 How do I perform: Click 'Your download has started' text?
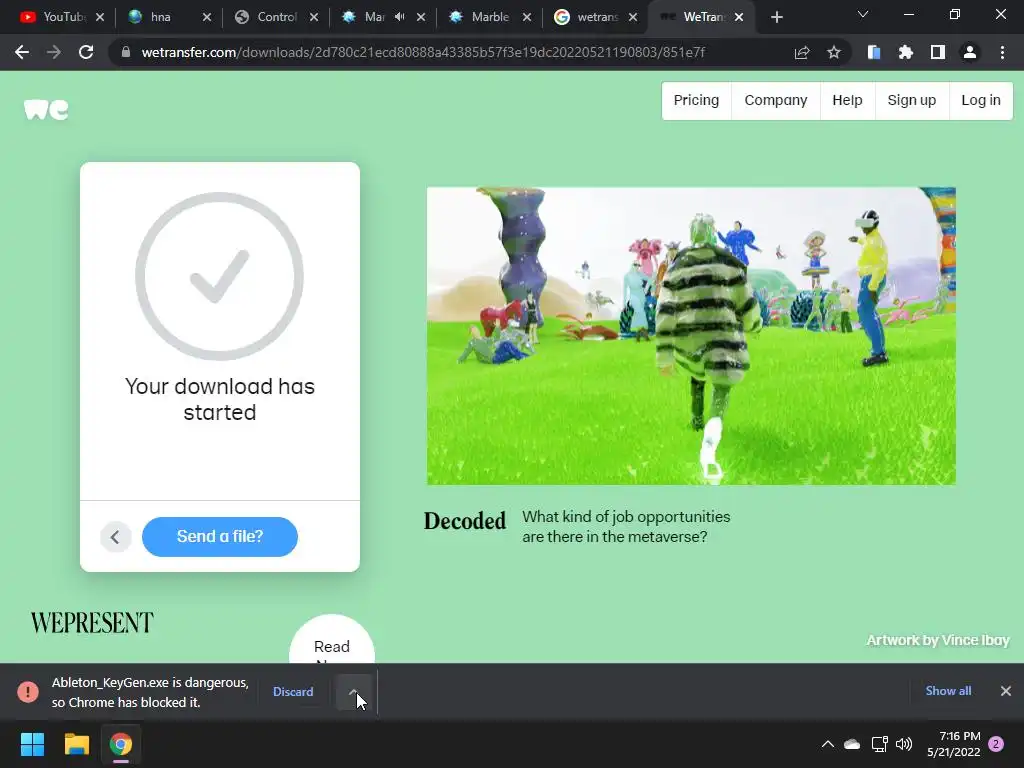tap(220, 399)
